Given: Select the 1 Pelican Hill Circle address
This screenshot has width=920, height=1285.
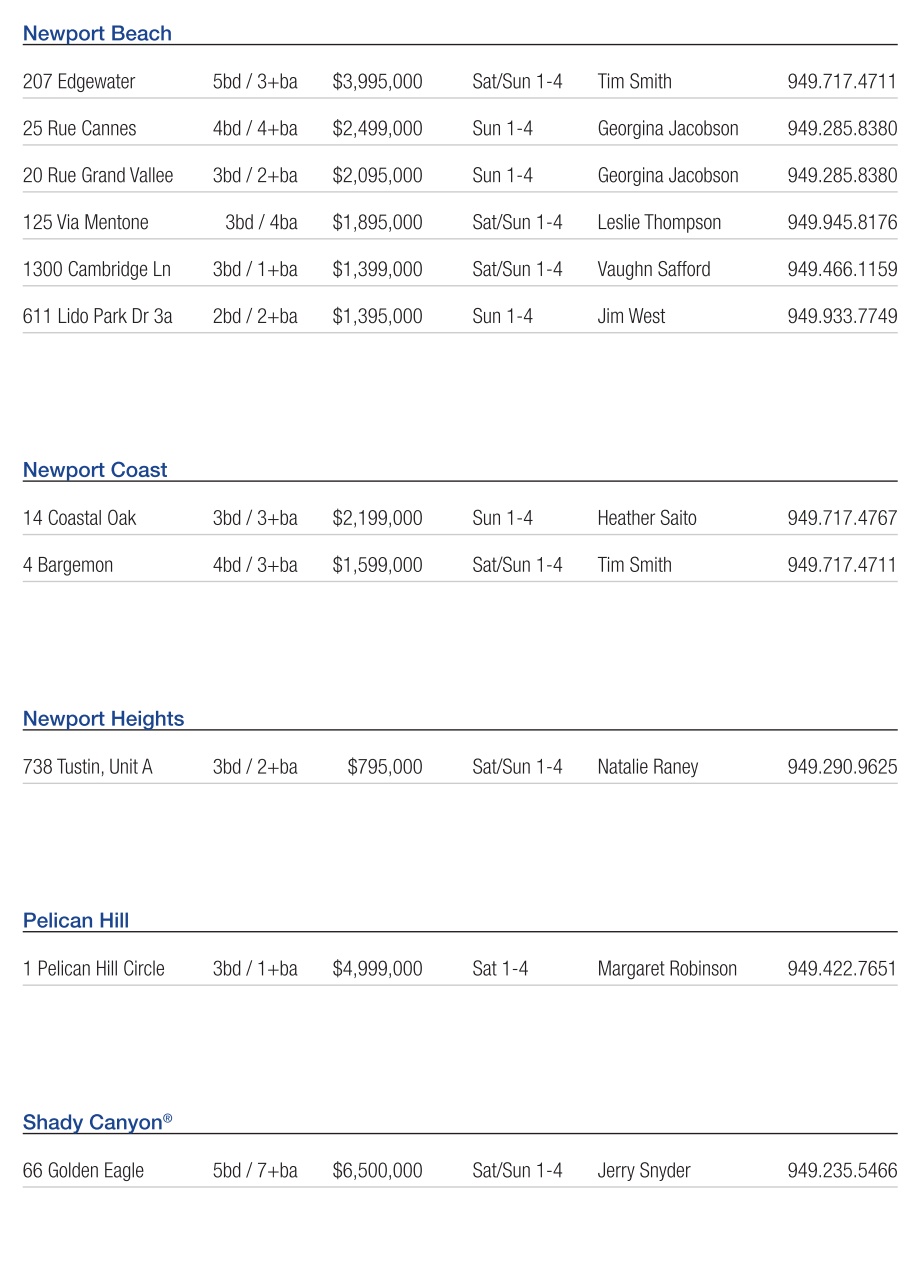Looking at the screenshot, I should [x=94, y=969].
